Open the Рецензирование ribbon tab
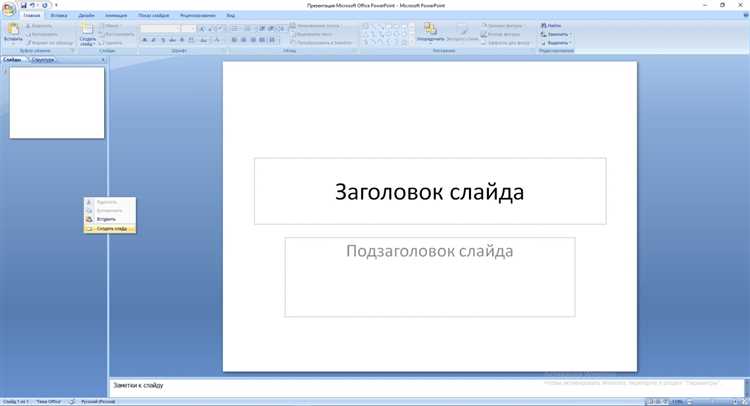Viewport: 750px width, 406px height. tap(198, 15)
